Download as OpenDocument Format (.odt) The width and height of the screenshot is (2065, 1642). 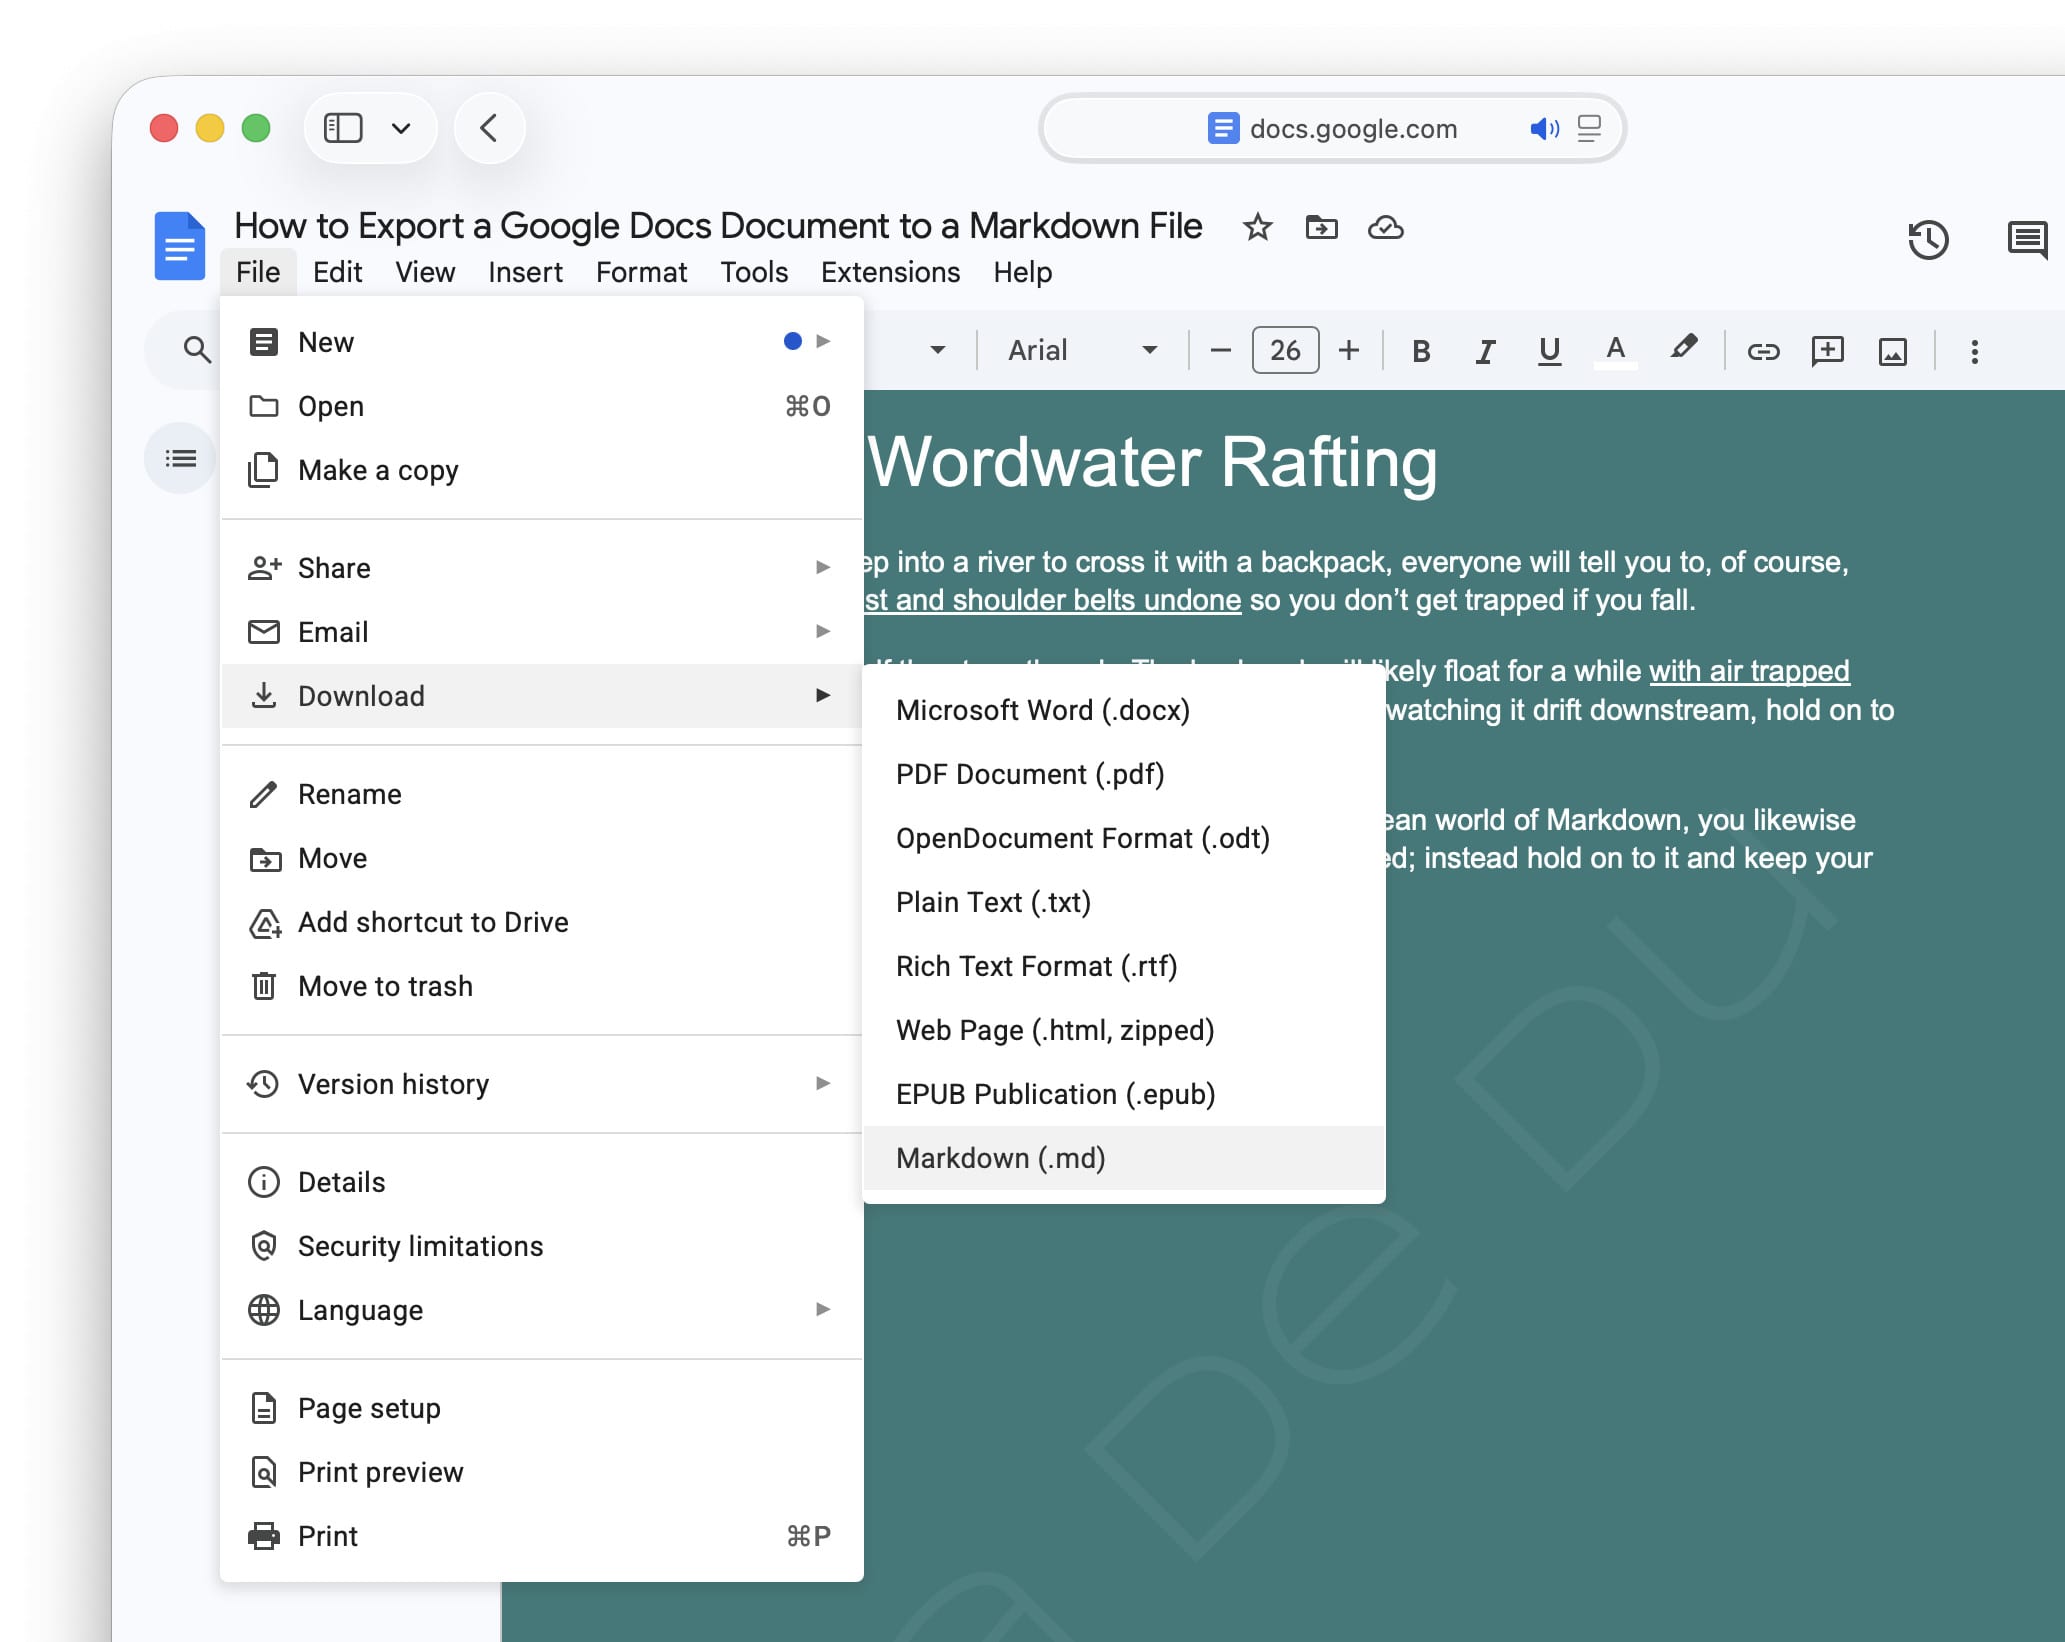(x=1124, y=838)
